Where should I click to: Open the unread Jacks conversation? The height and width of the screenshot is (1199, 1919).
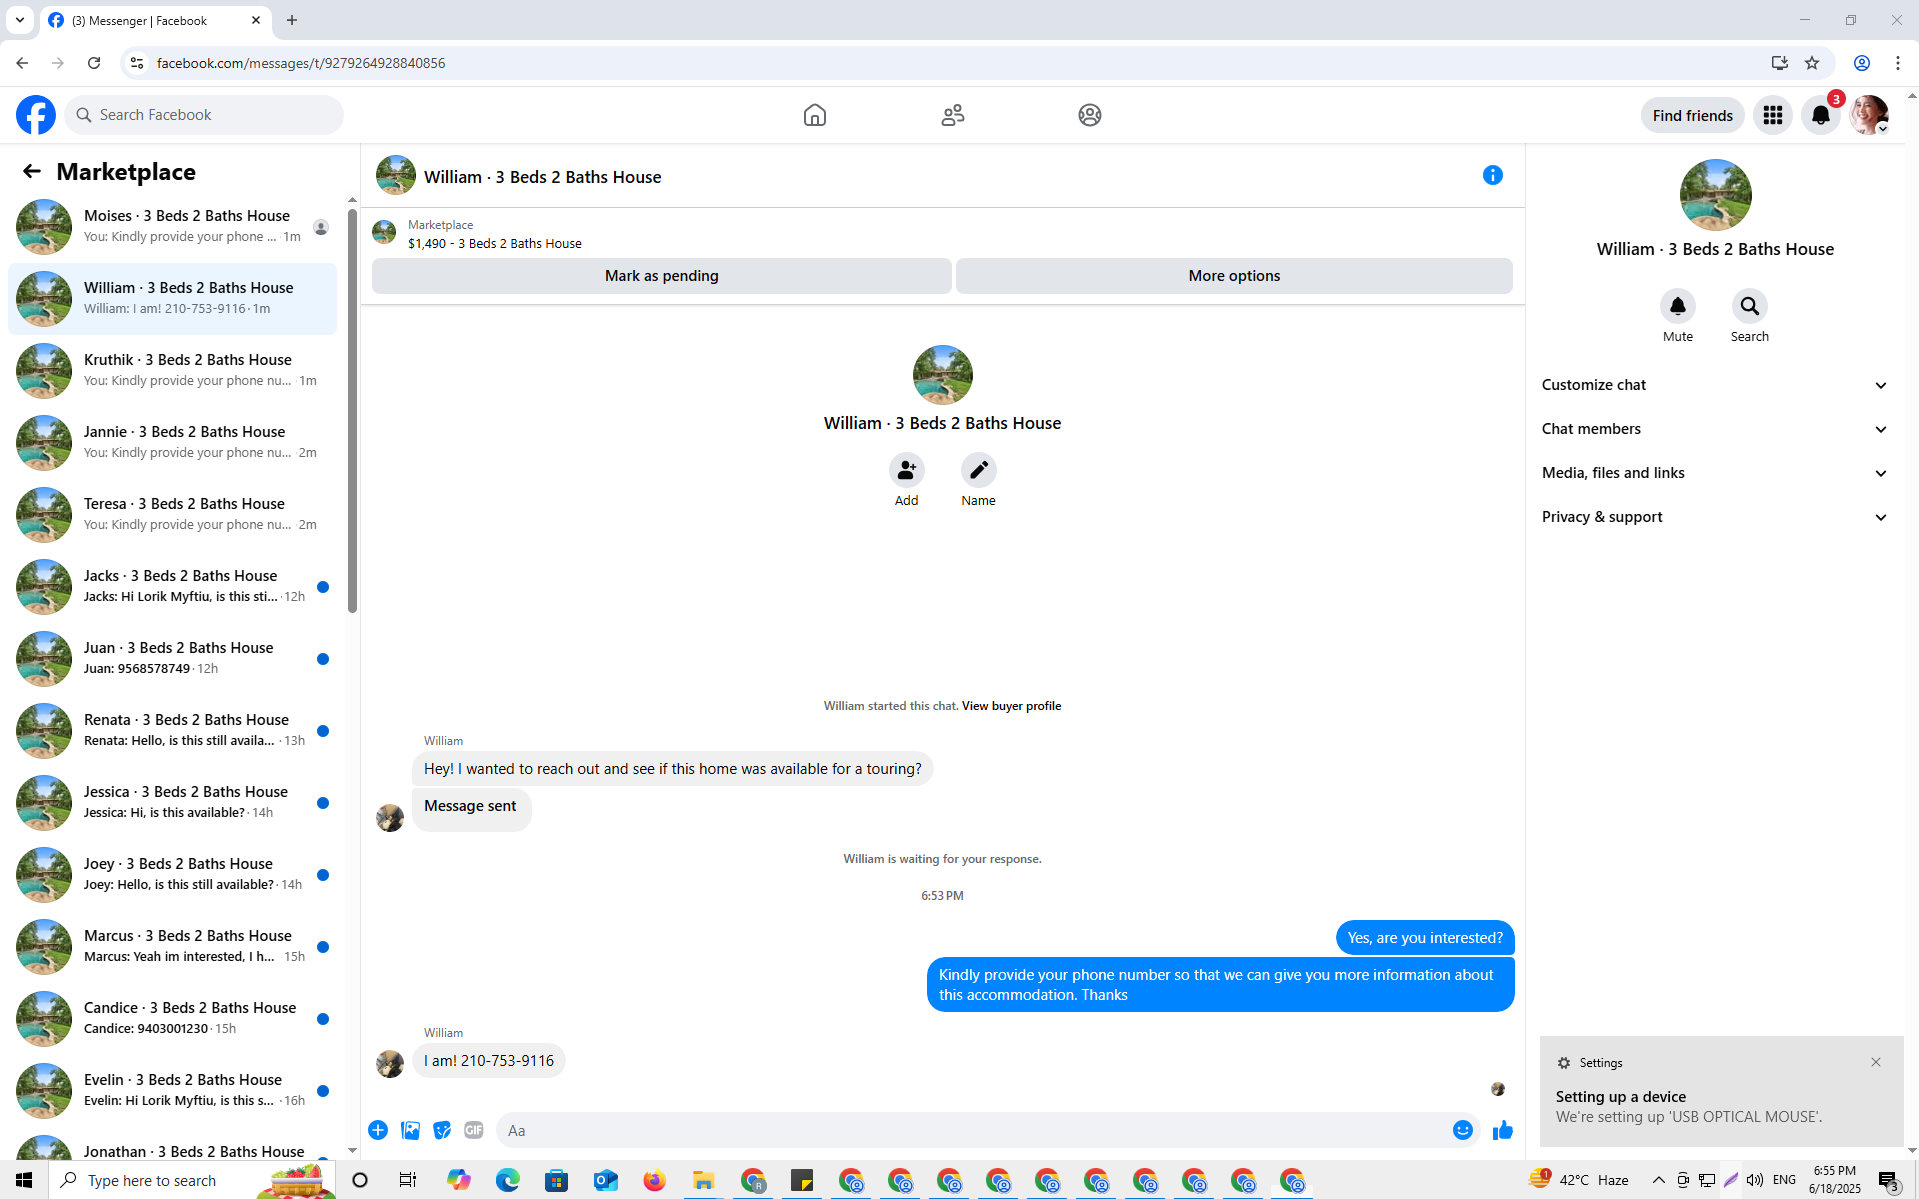(172, 587)
